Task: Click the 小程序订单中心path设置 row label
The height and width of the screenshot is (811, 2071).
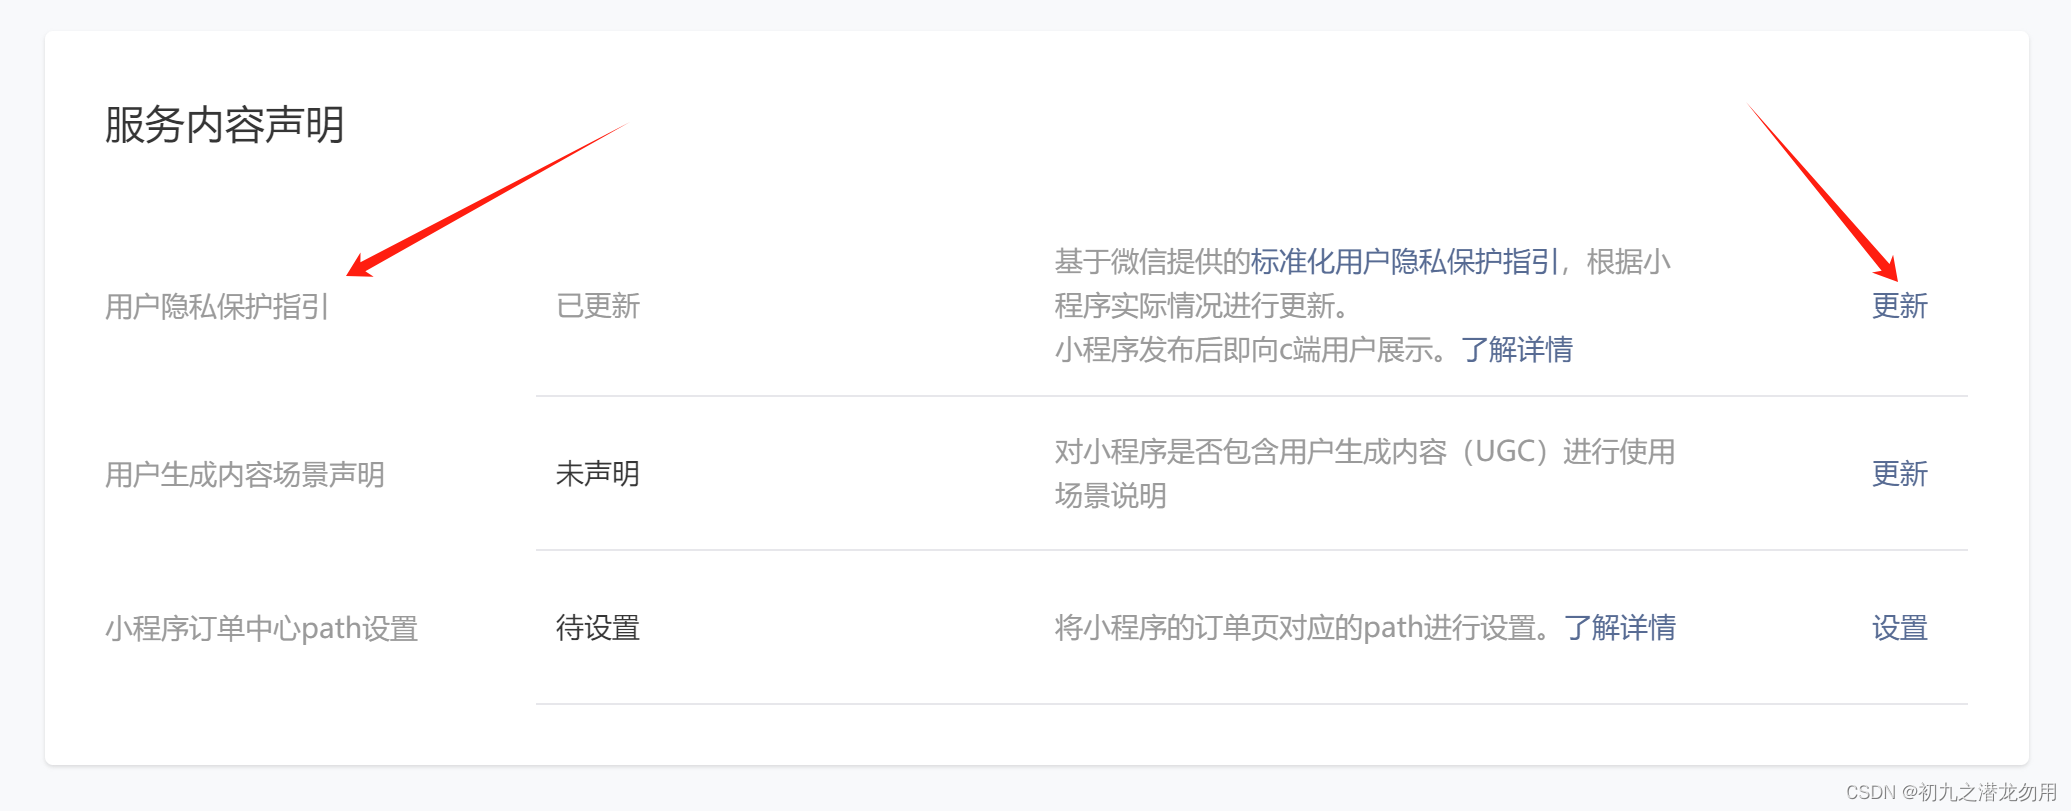Action: coord(261,628)
